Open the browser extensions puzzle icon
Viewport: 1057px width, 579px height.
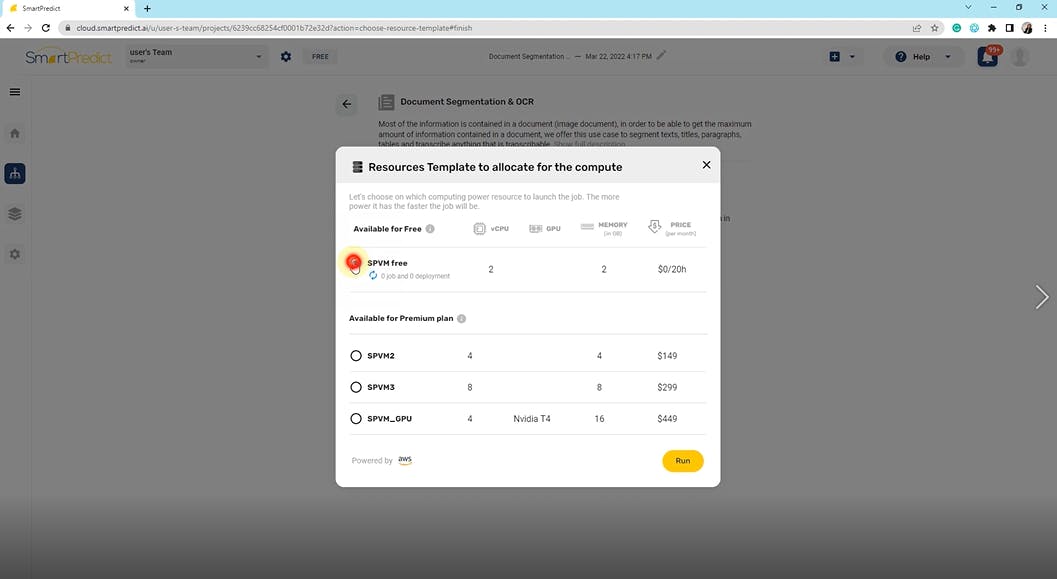992,28
